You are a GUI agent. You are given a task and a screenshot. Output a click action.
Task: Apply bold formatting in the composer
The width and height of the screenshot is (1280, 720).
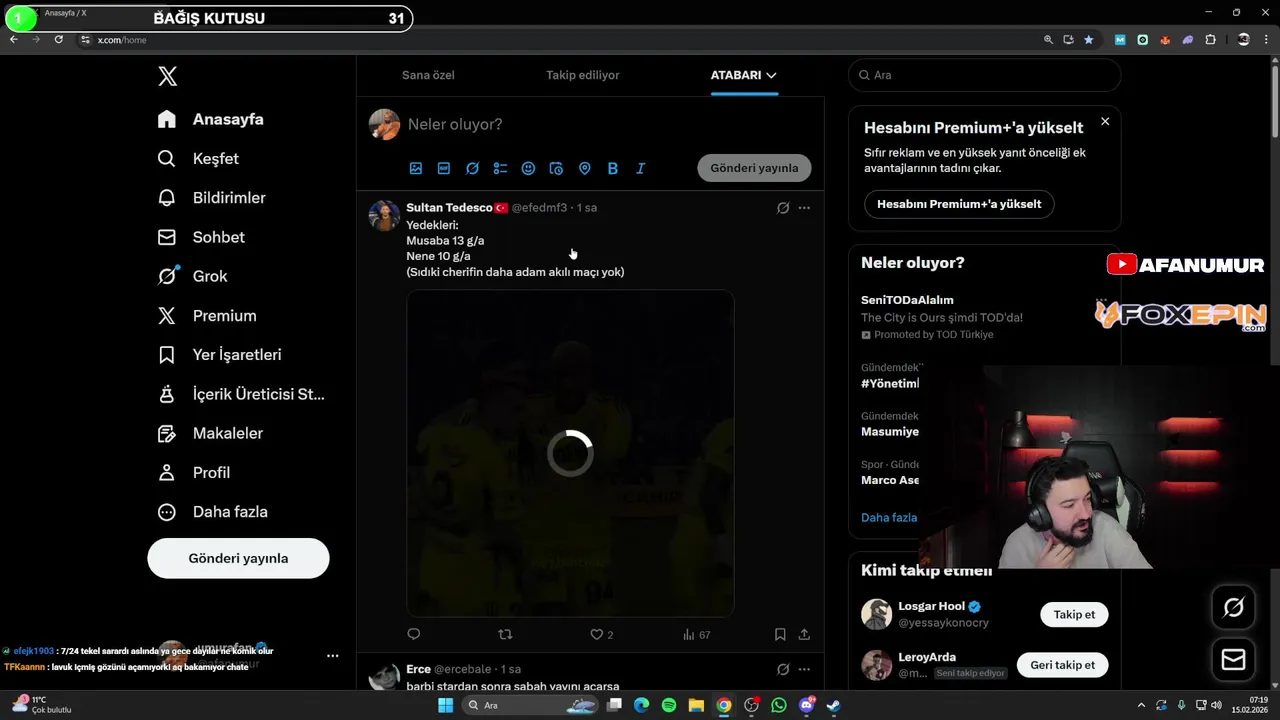tap(613, 168)
